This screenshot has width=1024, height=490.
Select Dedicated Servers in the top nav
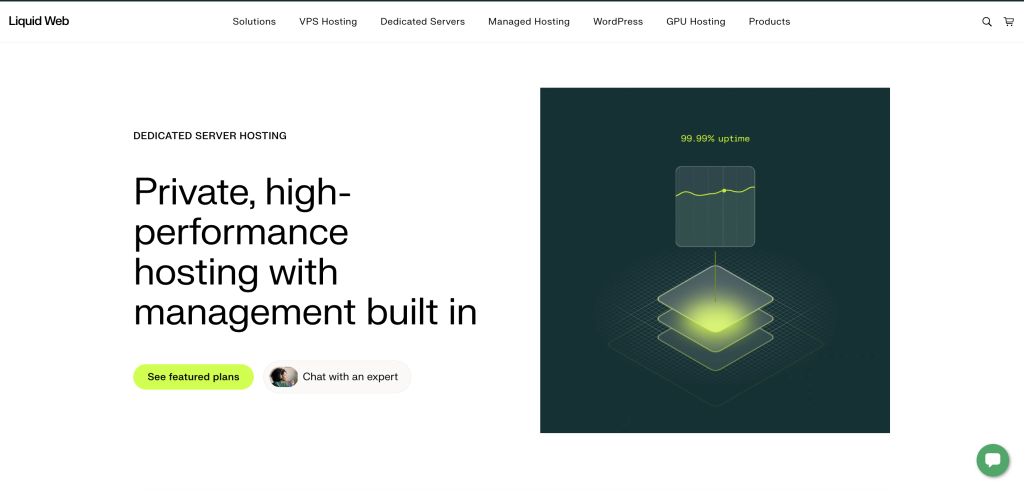tap(422, 22)
